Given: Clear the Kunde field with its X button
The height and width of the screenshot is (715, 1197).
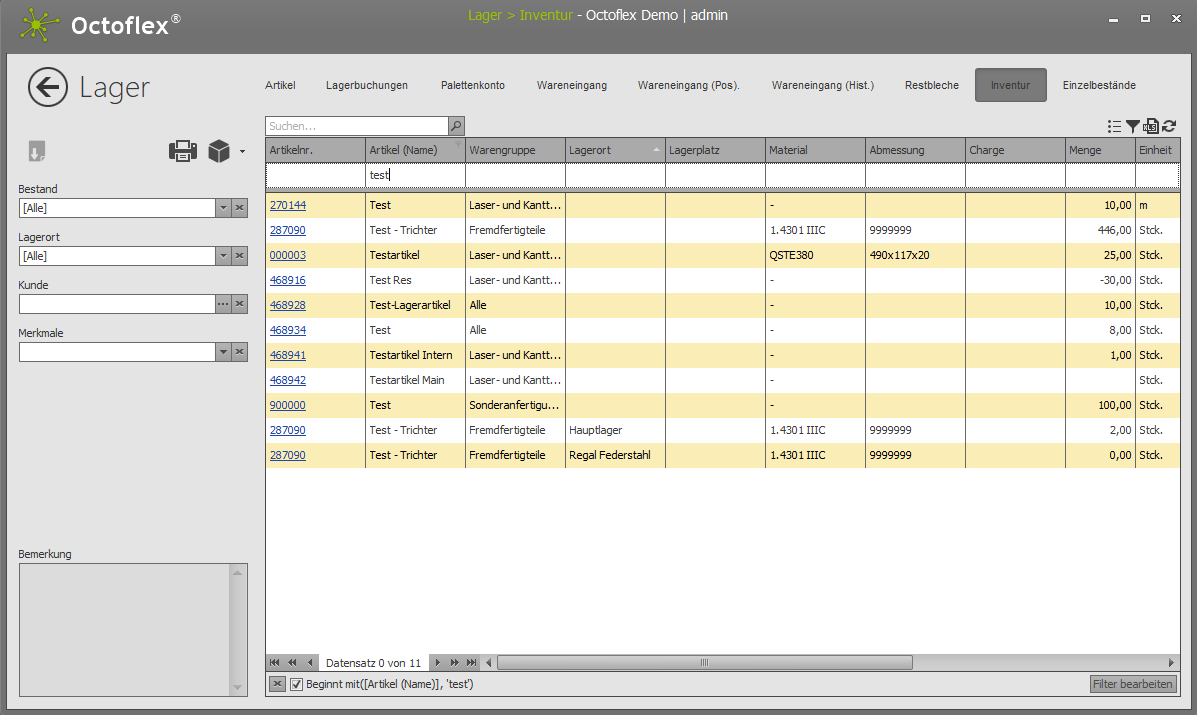Looking at the screenshot, I should pyautogui.click(x=240, y=304).
